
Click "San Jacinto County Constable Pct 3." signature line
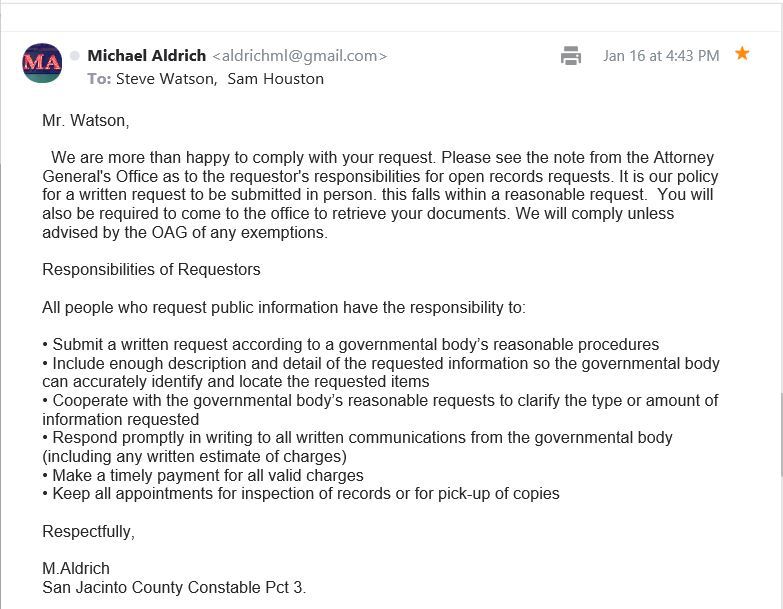pyautogui.click(x=174, y=587)
